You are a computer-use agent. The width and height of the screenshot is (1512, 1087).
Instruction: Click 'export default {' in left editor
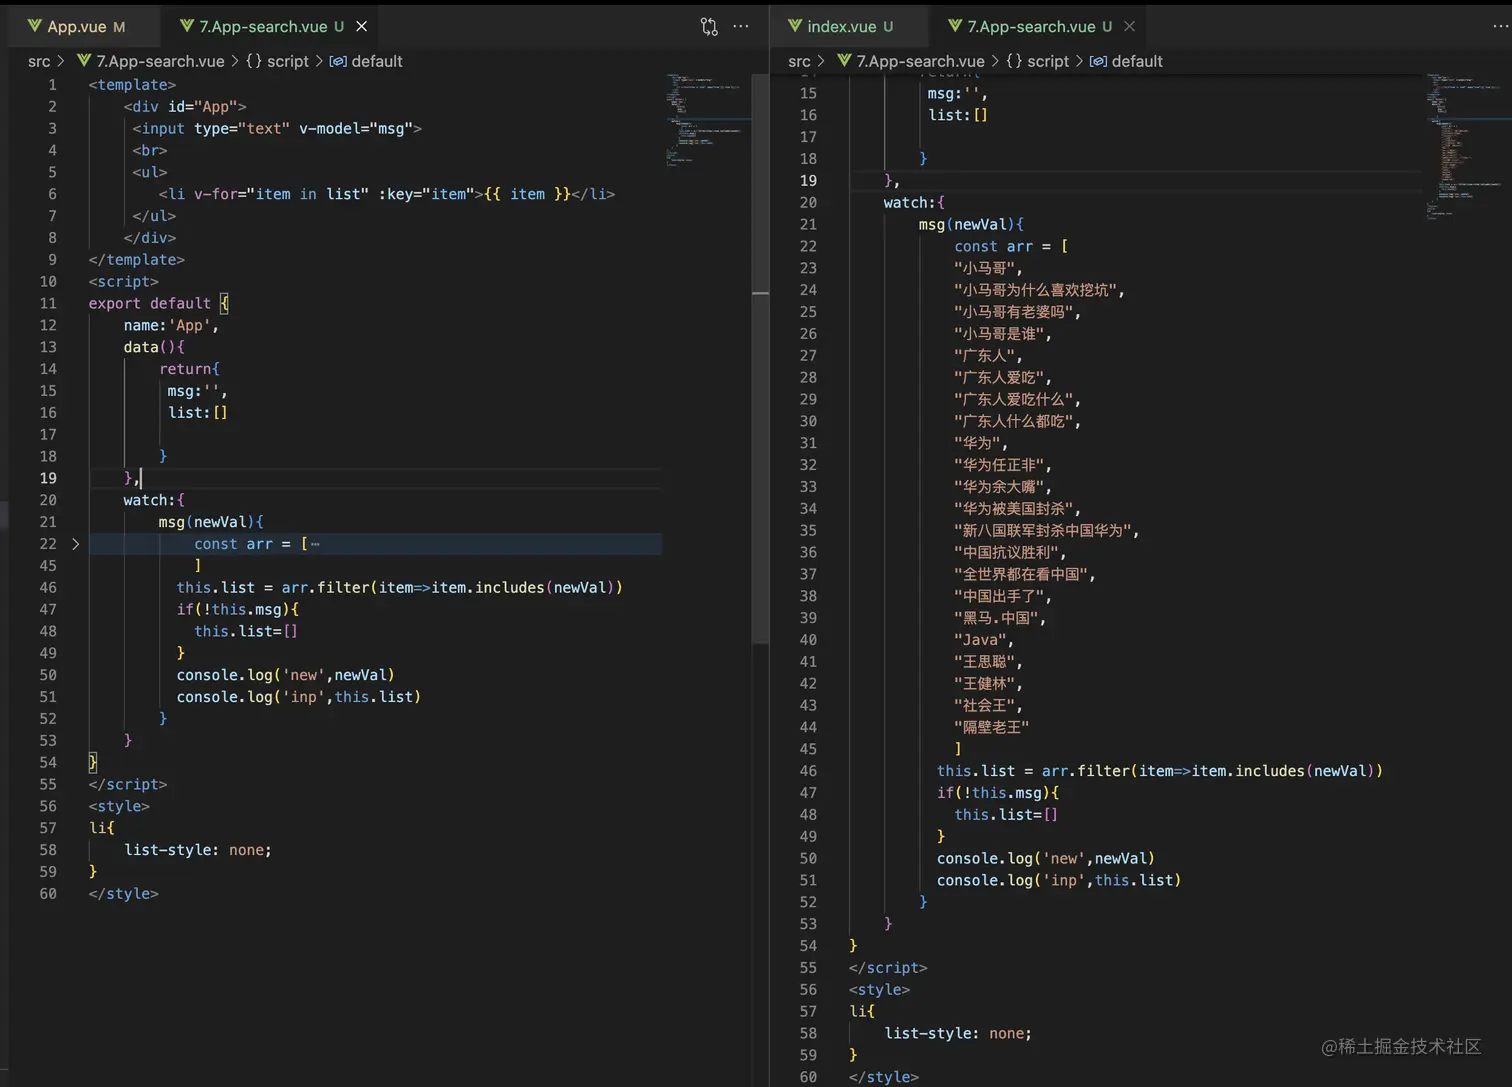158,303
